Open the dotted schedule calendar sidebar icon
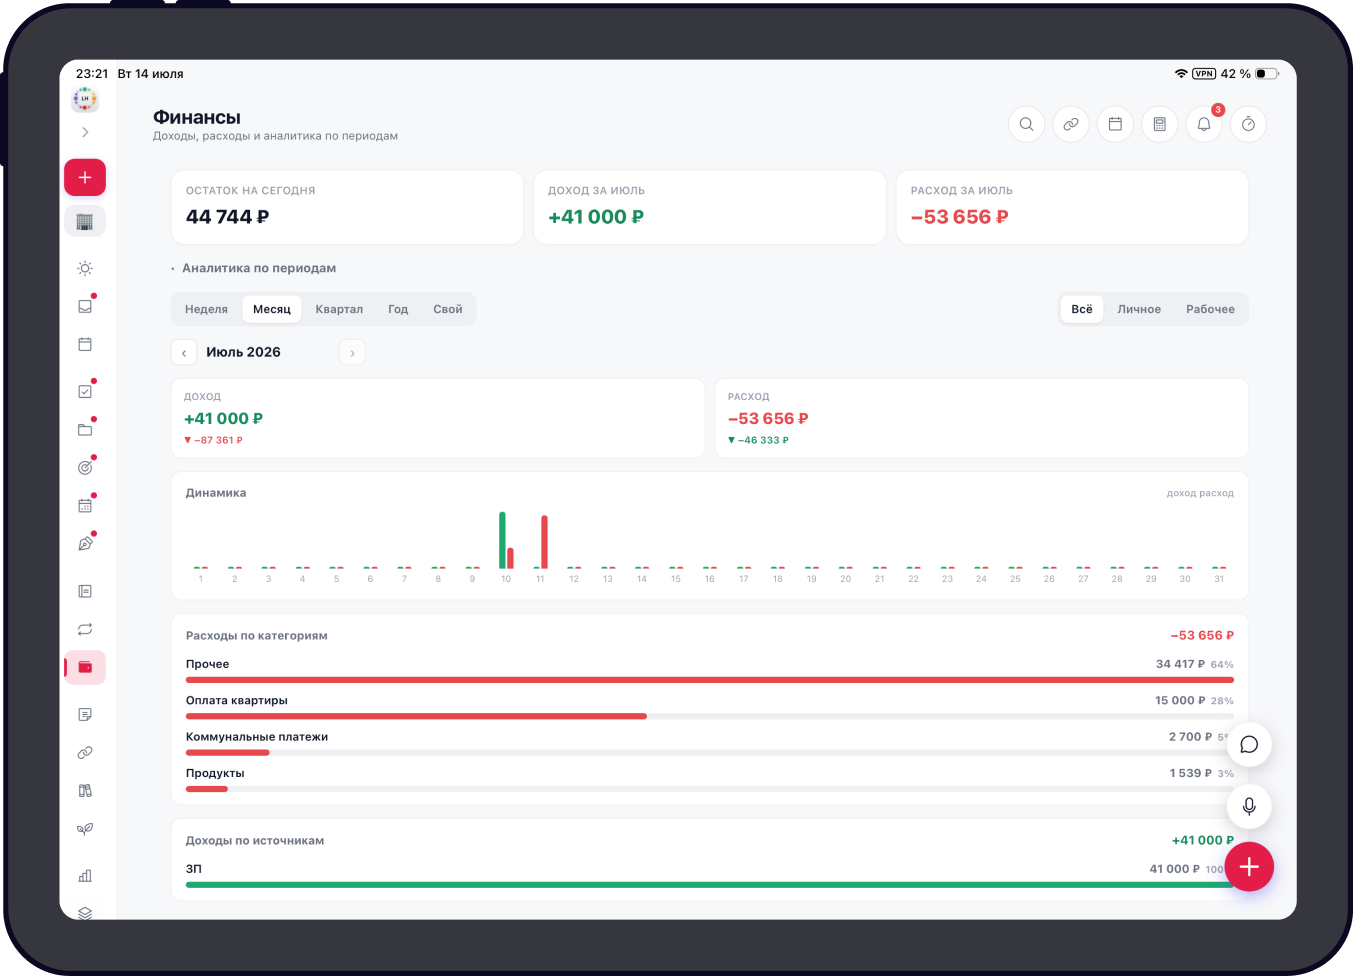1354x976 pixels. pyautogui.click(x=85, y=505)
